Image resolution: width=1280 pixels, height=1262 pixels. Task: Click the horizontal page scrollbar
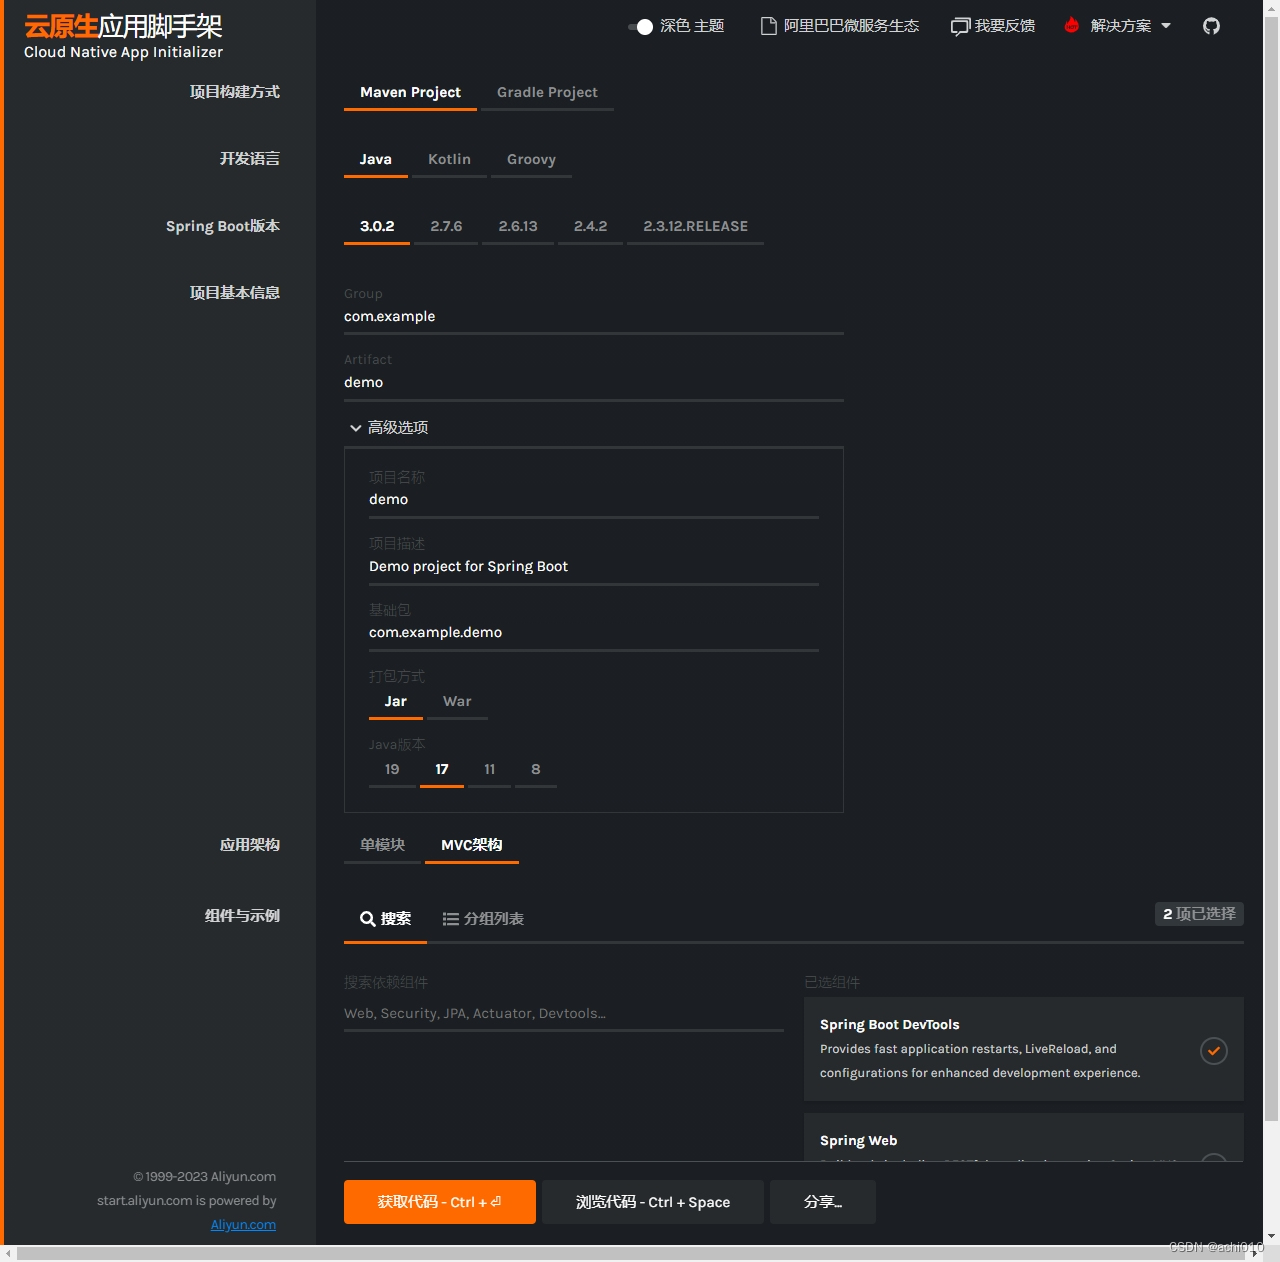633,1253
